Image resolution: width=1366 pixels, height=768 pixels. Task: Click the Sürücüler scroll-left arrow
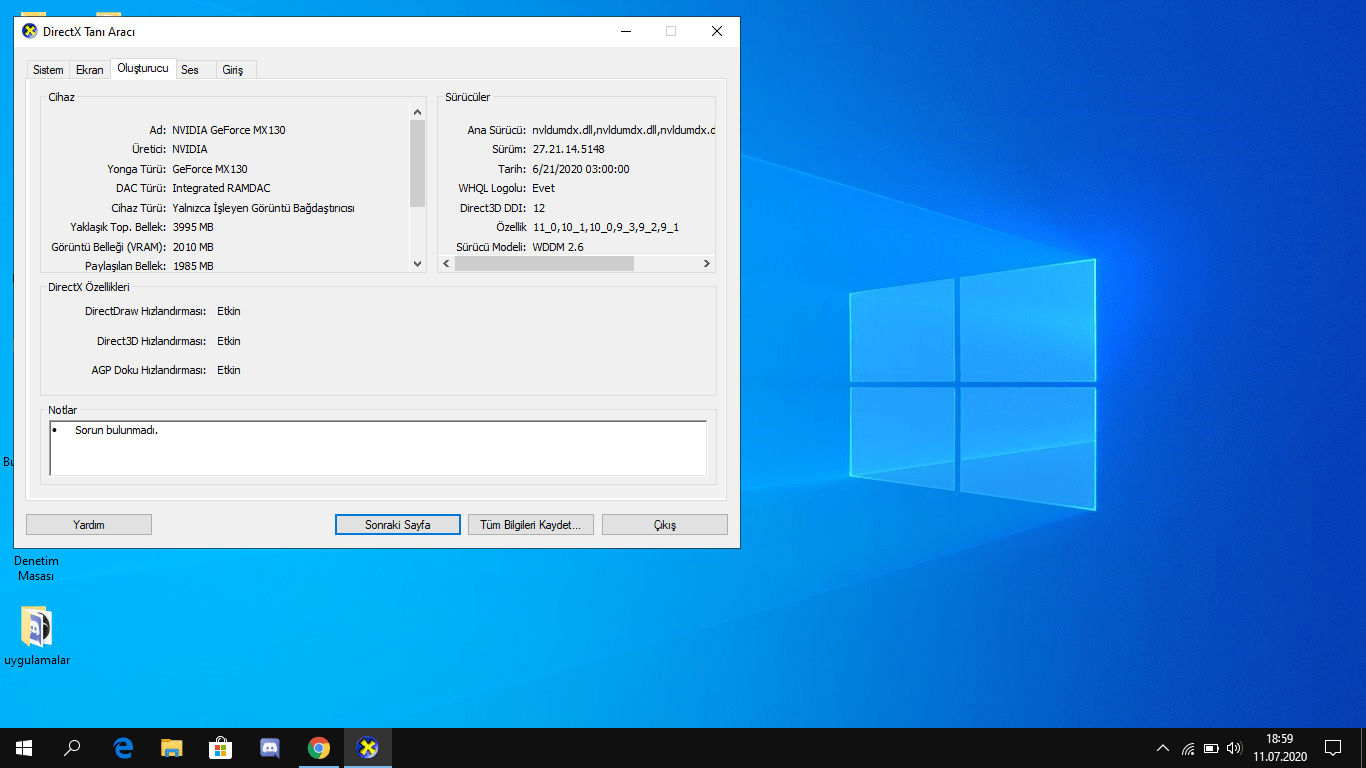[x=447, y=264]
